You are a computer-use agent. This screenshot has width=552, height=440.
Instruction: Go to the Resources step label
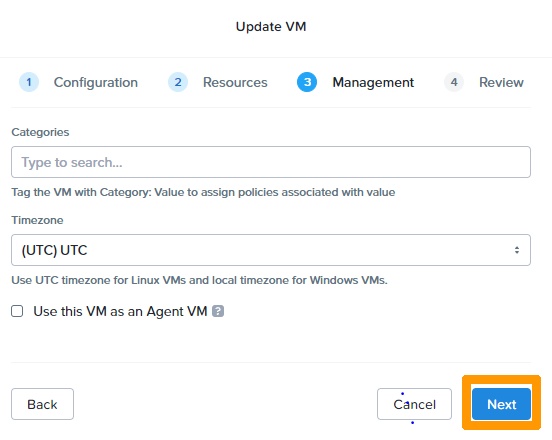[235, 82]
